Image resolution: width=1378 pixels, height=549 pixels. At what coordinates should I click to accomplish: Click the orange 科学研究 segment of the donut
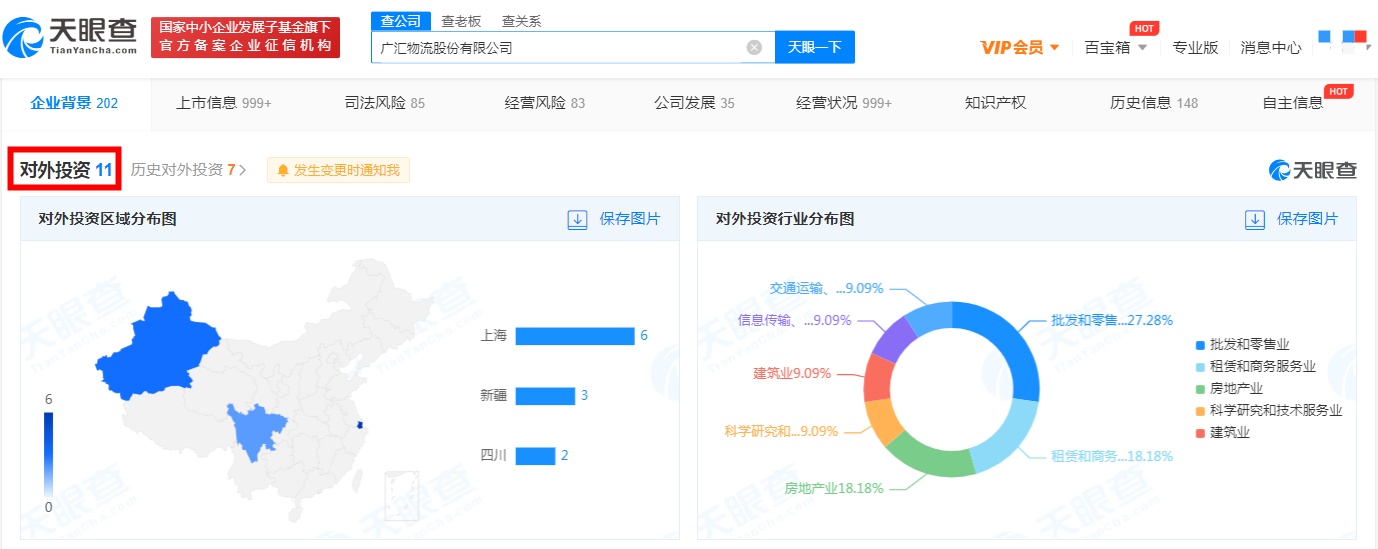click(884, 422)
